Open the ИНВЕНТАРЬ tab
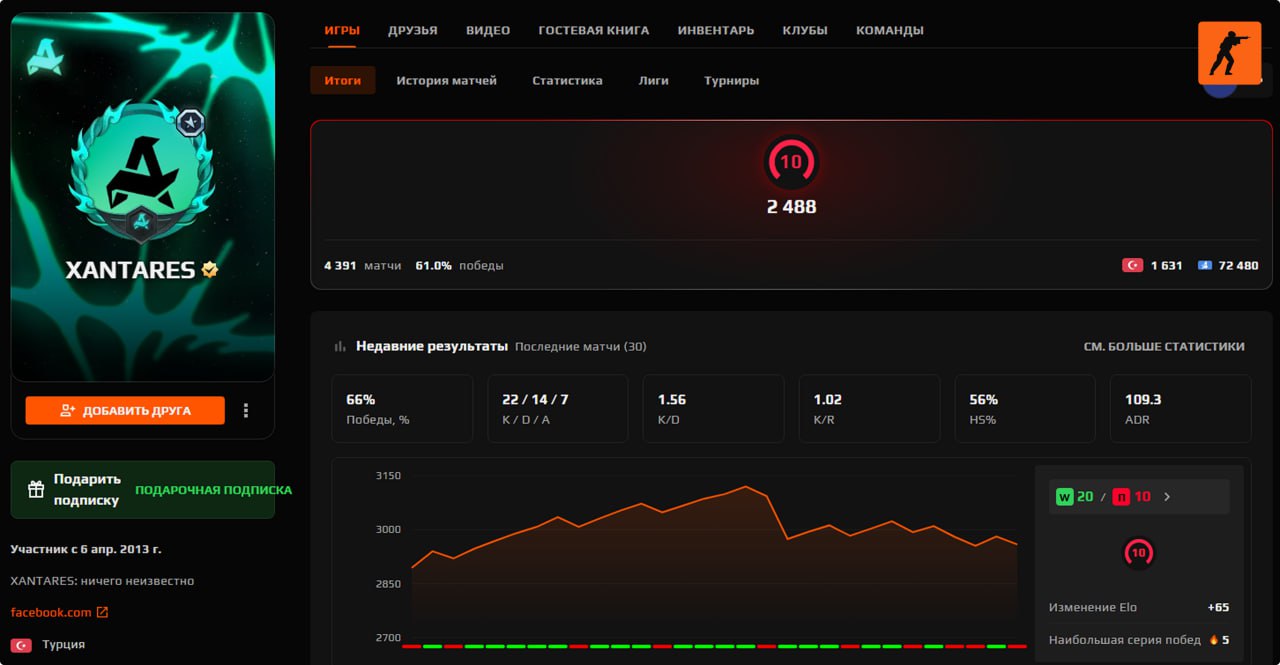Screen dimensions: 1280x665 715,31
